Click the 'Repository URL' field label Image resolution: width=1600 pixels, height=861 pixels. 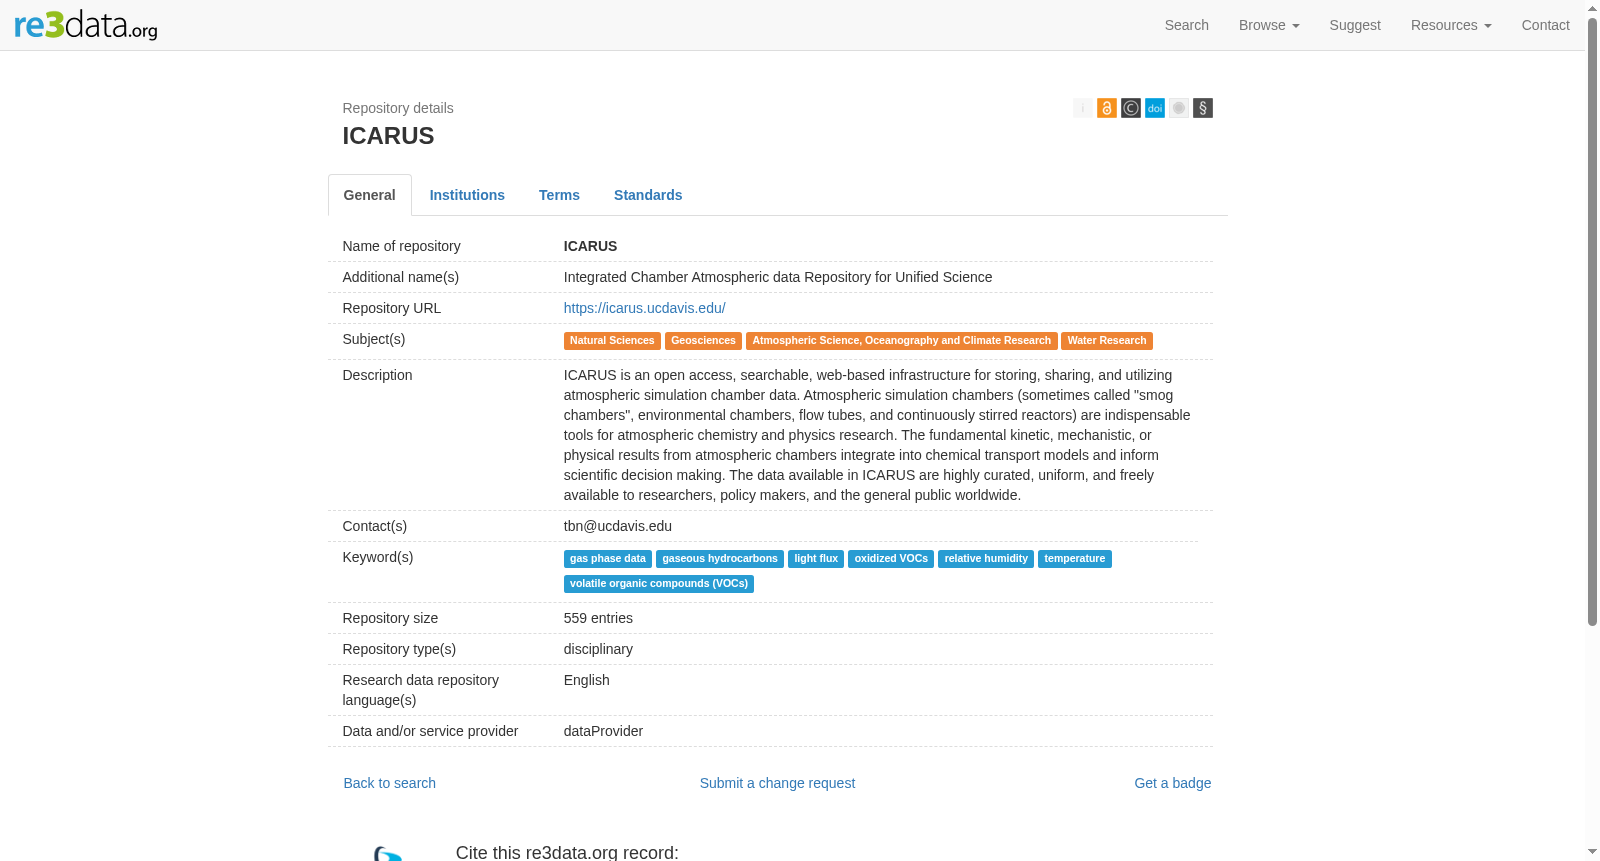click(392, 308)
